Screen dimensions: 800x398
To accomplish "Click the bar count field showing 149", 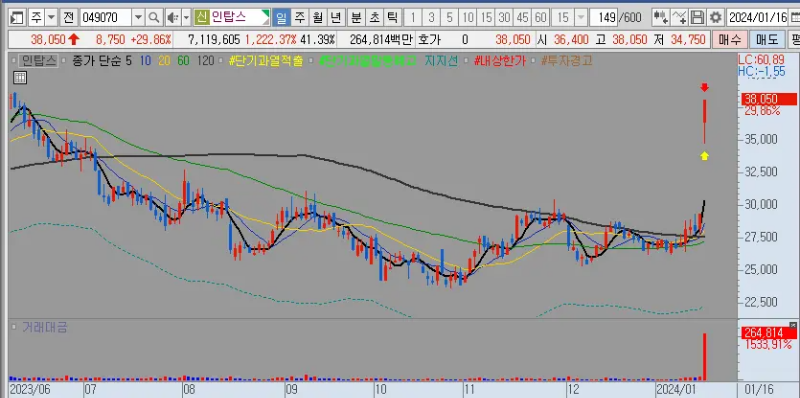I will (604, 18).
